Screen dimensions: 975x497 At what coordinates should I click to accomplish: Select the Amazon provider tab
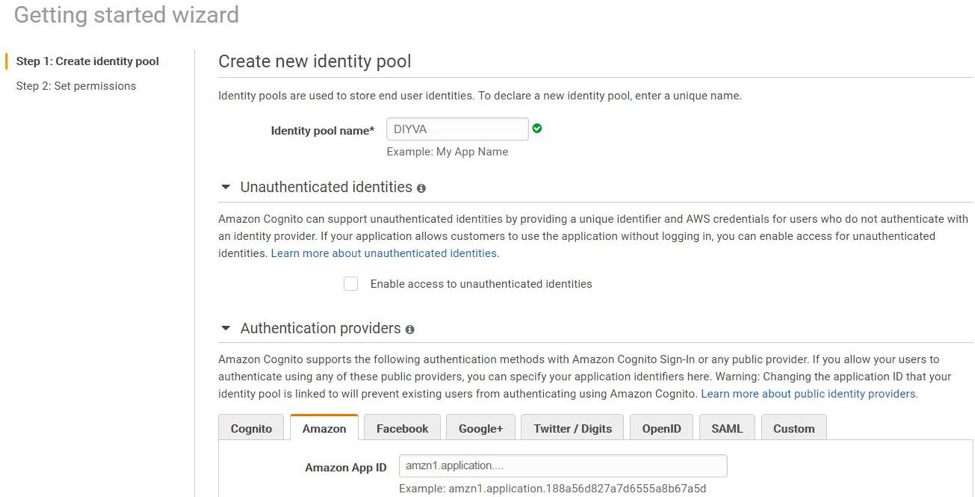point(324,428)
